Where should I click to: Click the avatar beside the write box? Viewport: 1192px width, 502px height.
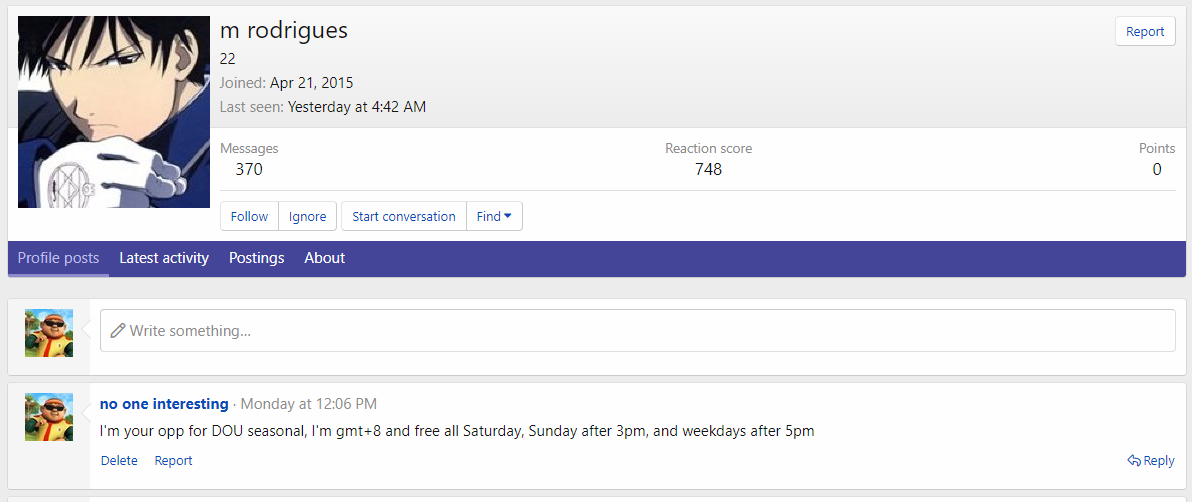coord(49,333)
